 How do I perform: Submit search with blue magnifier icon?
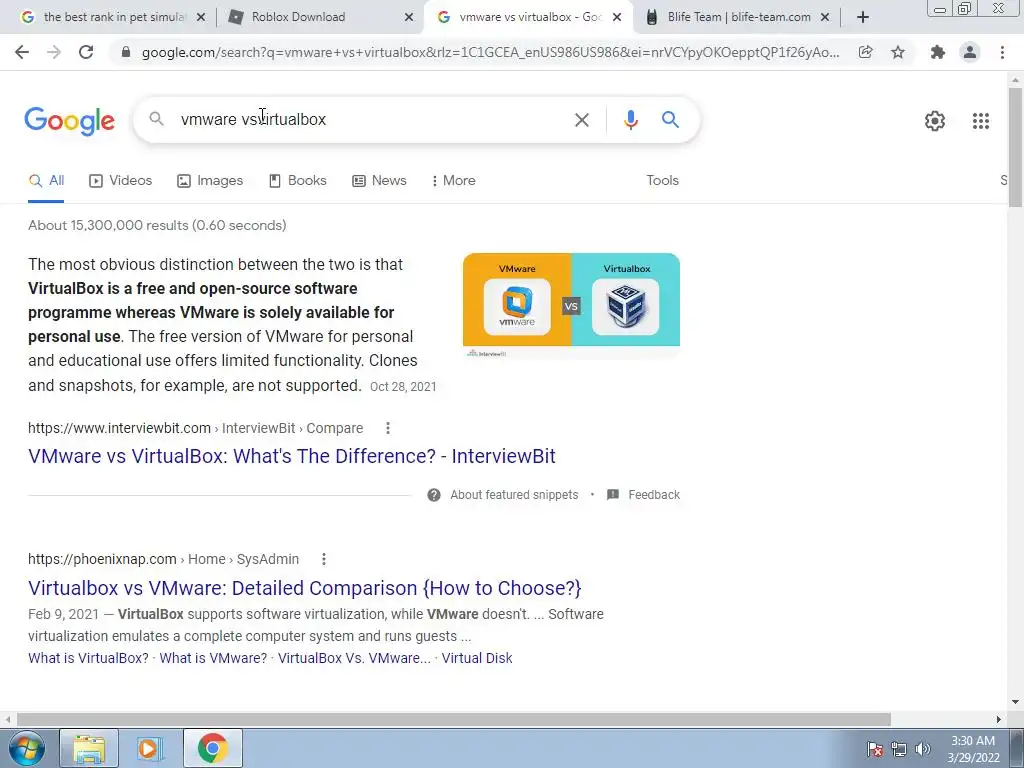pos(670,120)
